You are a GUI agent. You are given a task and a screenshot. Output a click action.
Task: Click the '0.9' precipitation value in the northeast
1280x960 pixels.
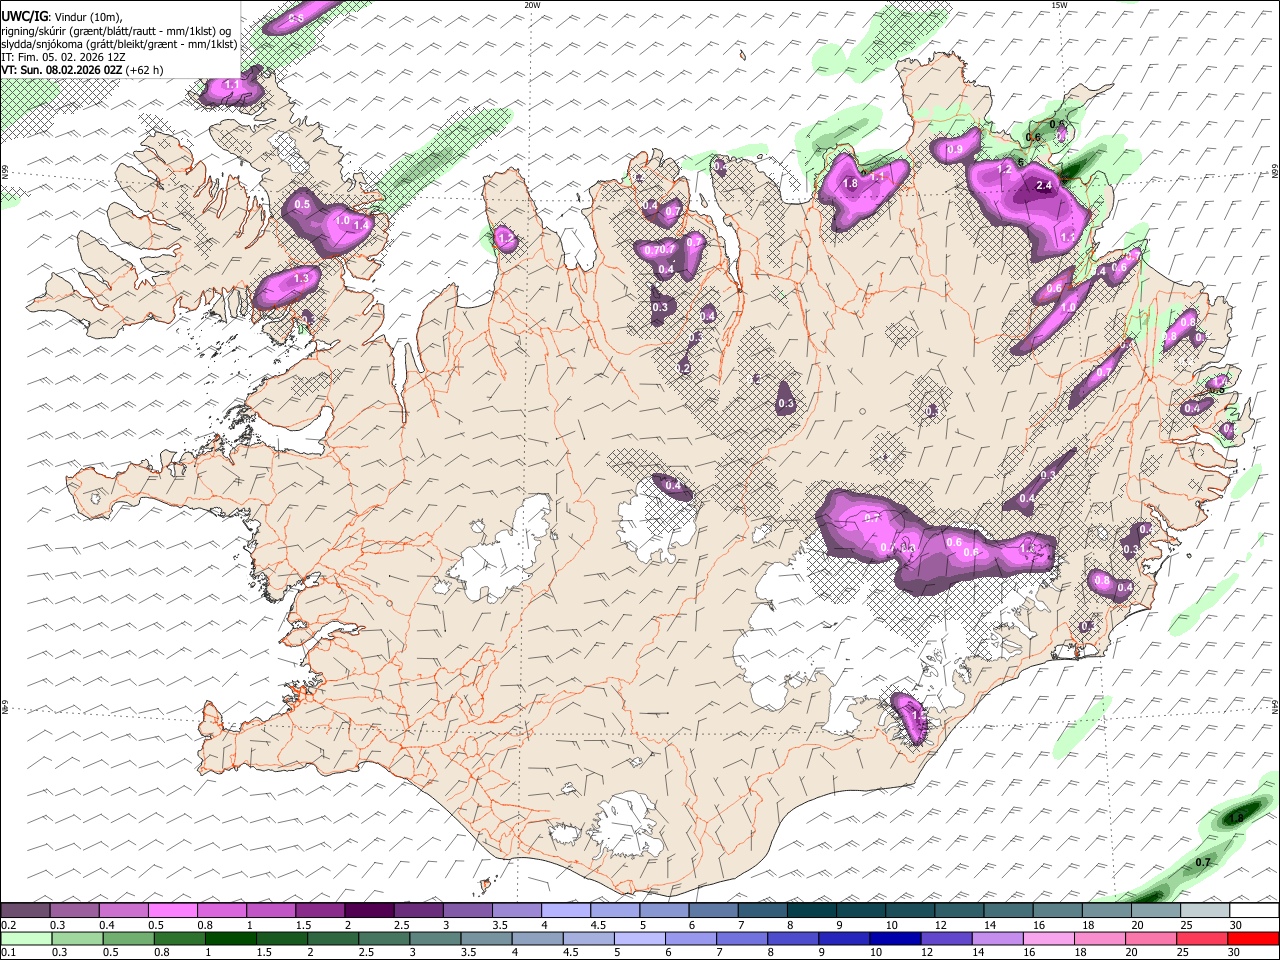954,150
